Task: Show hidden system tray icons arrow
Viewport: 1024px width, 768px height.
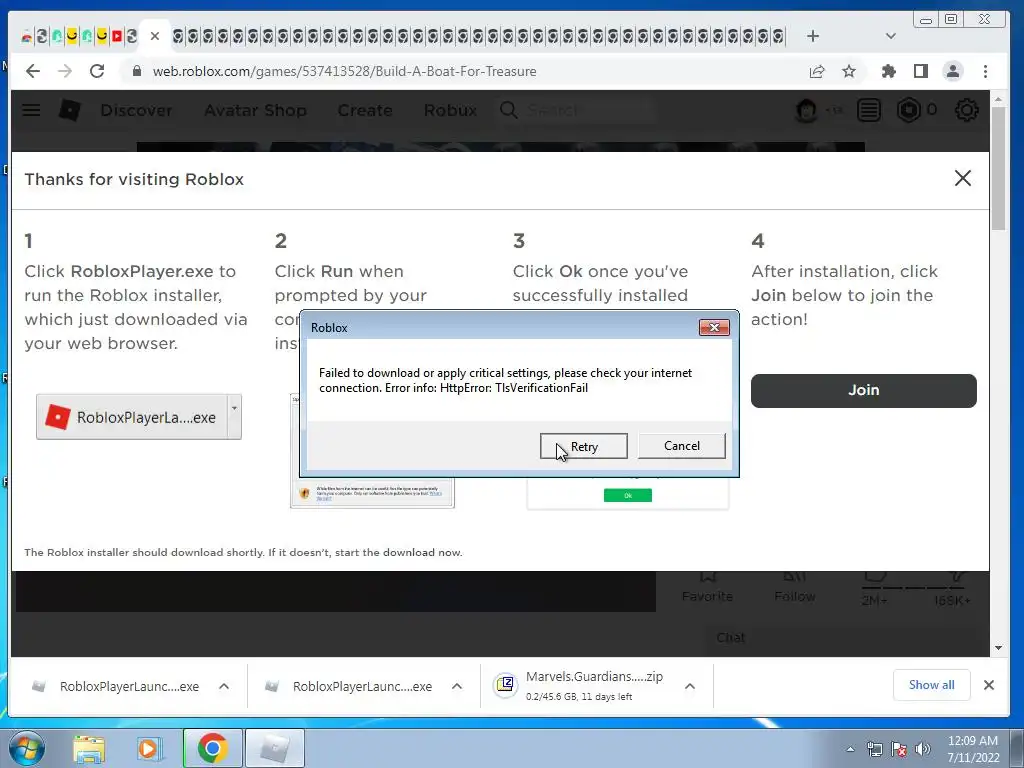Action: (x=850, y=749)
